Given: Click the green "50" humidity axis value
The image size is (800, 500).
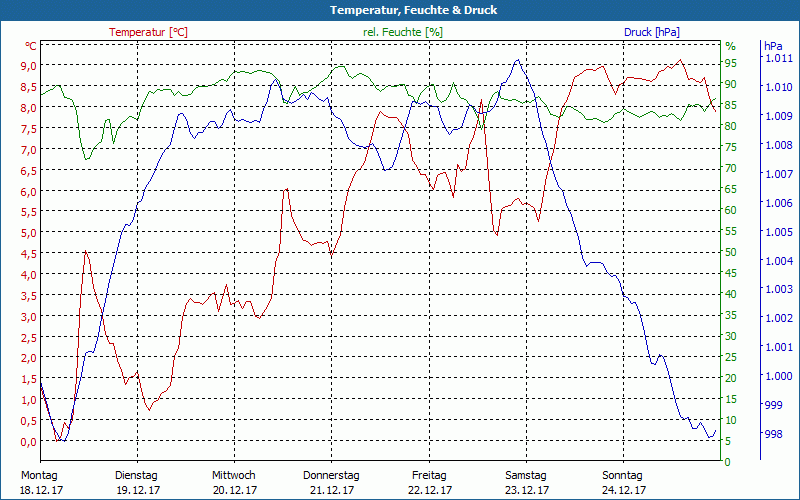Looking at the screenshot, I should pyautogui.click(x=731, y=252).
